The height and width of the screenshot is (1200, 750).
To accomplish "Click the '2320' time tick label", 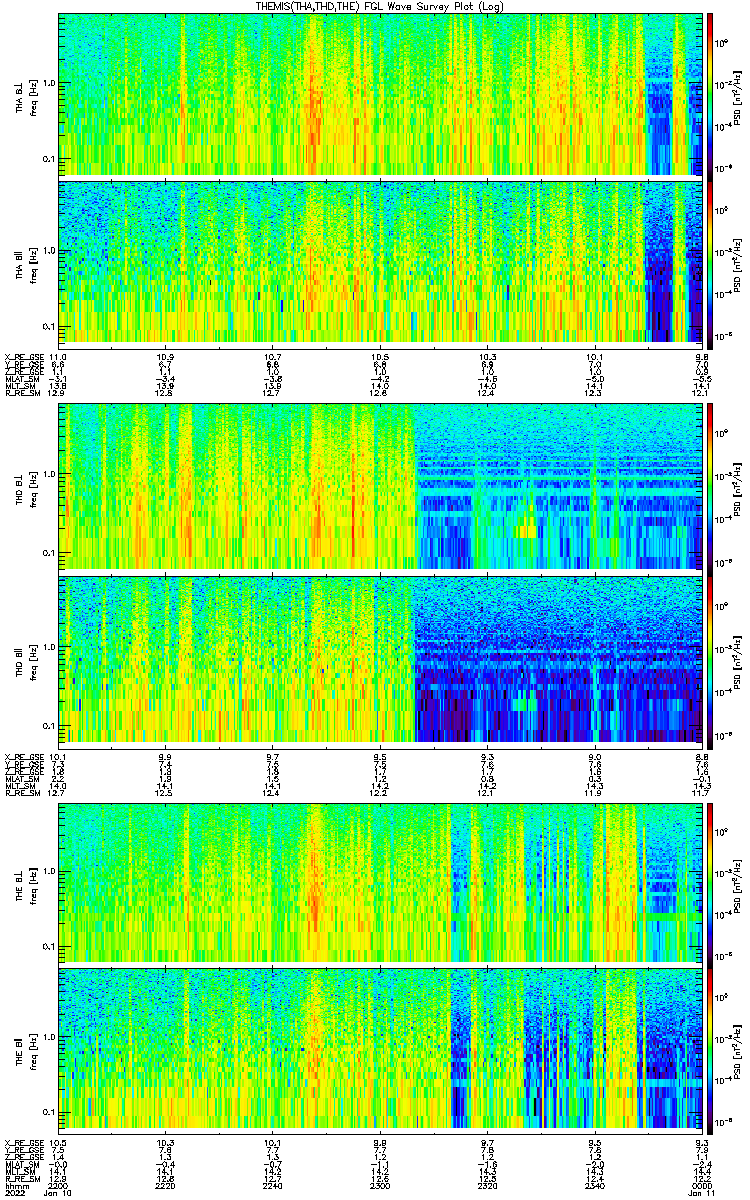I will tap(487, 1185).
